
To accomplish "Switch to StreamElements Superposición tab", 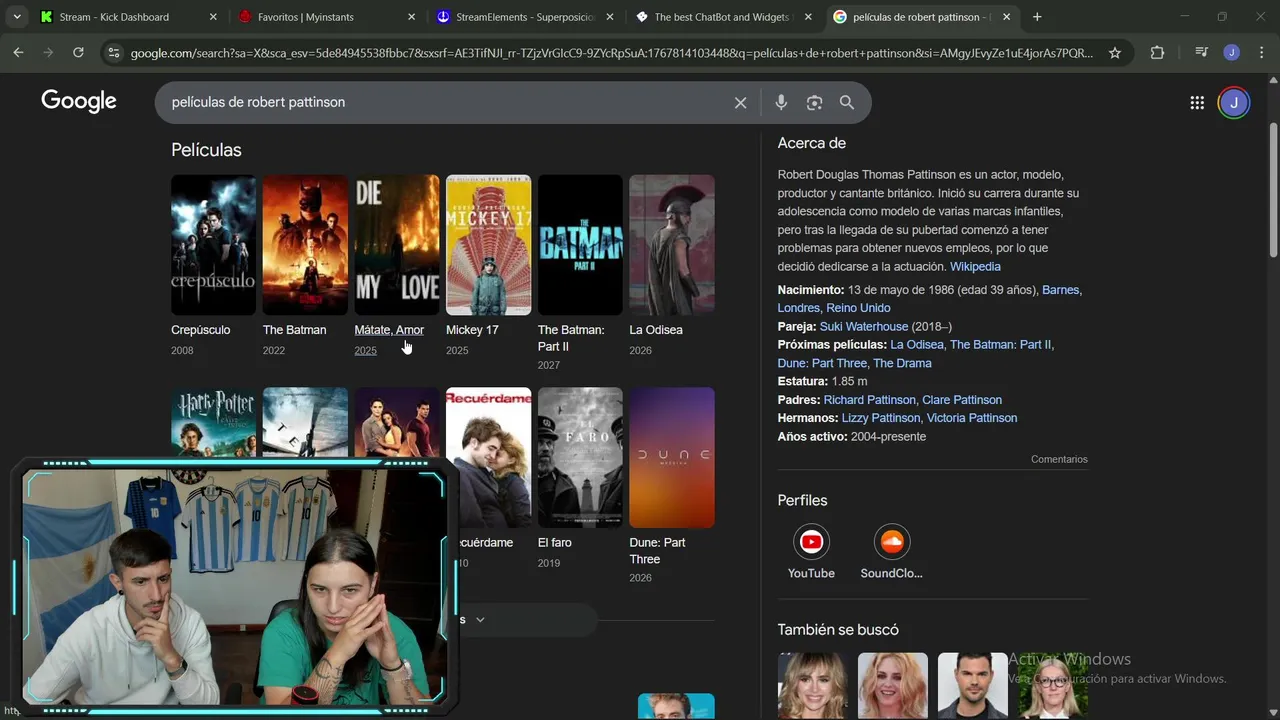I will (525, 17).
